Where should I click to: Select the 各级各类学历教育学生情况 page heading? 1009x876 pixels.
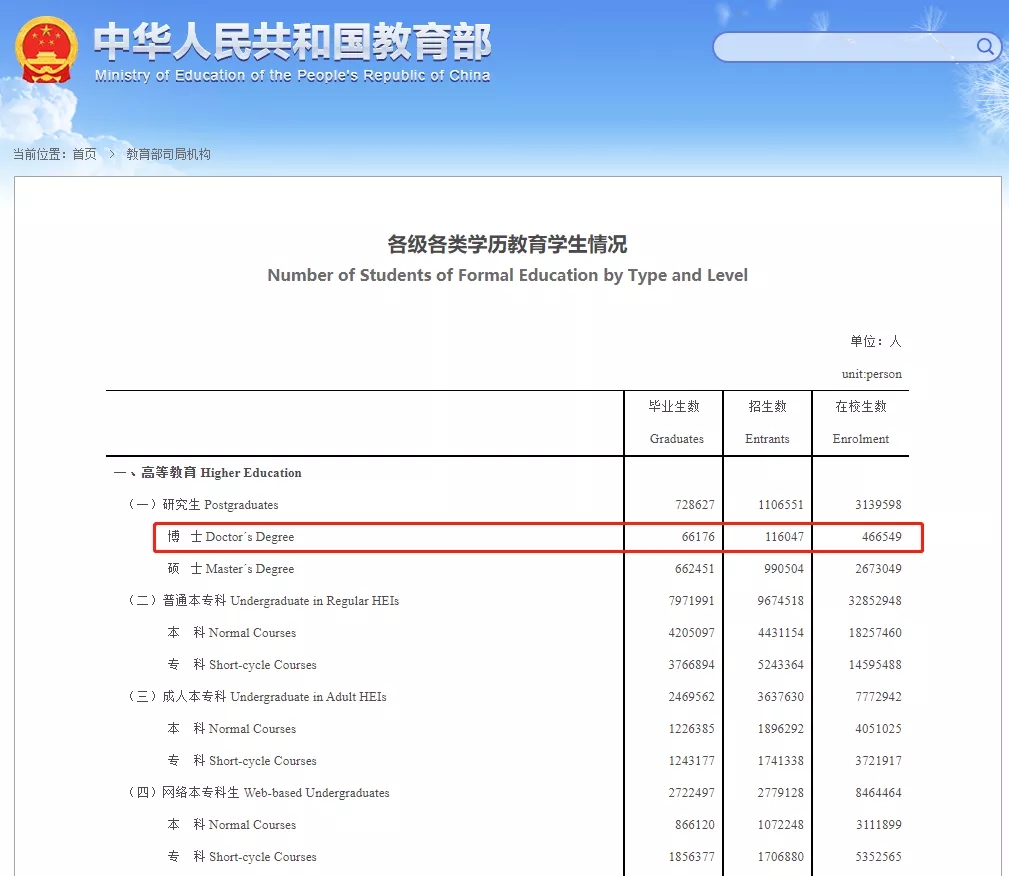[x=507, y=244]
